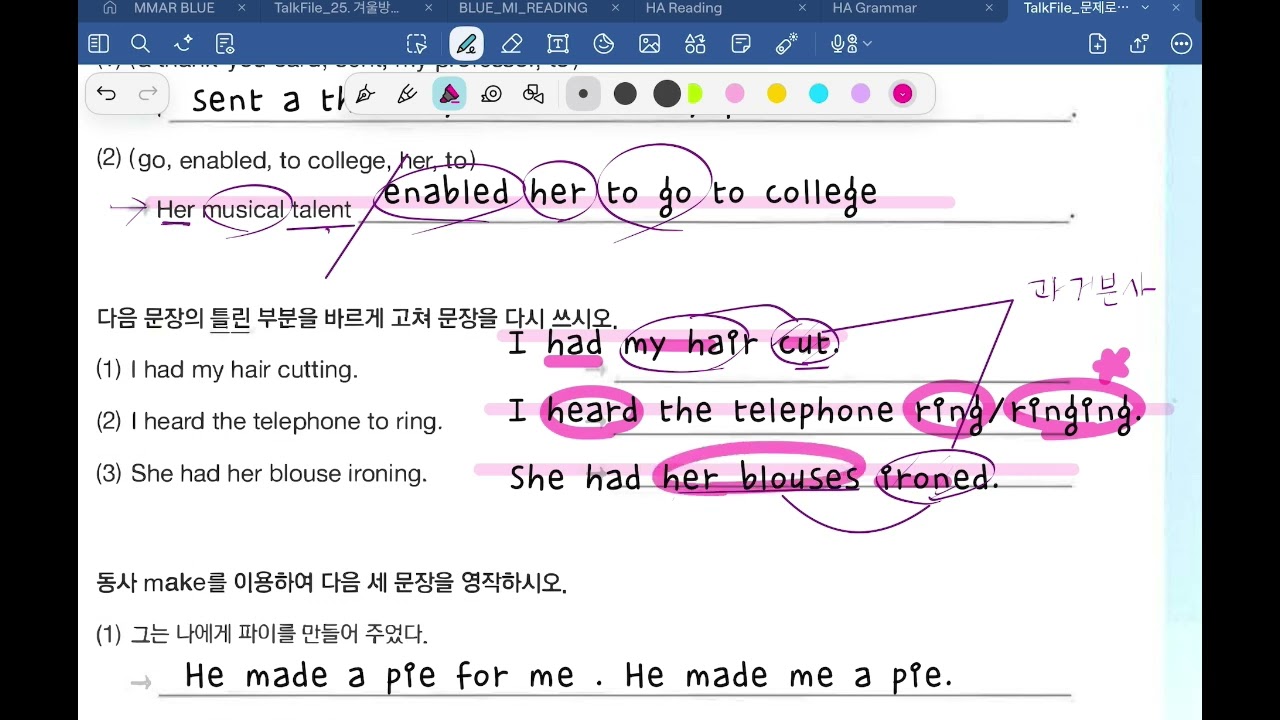
Task: Select the medium stroke width
Action: tap(625, 94)
